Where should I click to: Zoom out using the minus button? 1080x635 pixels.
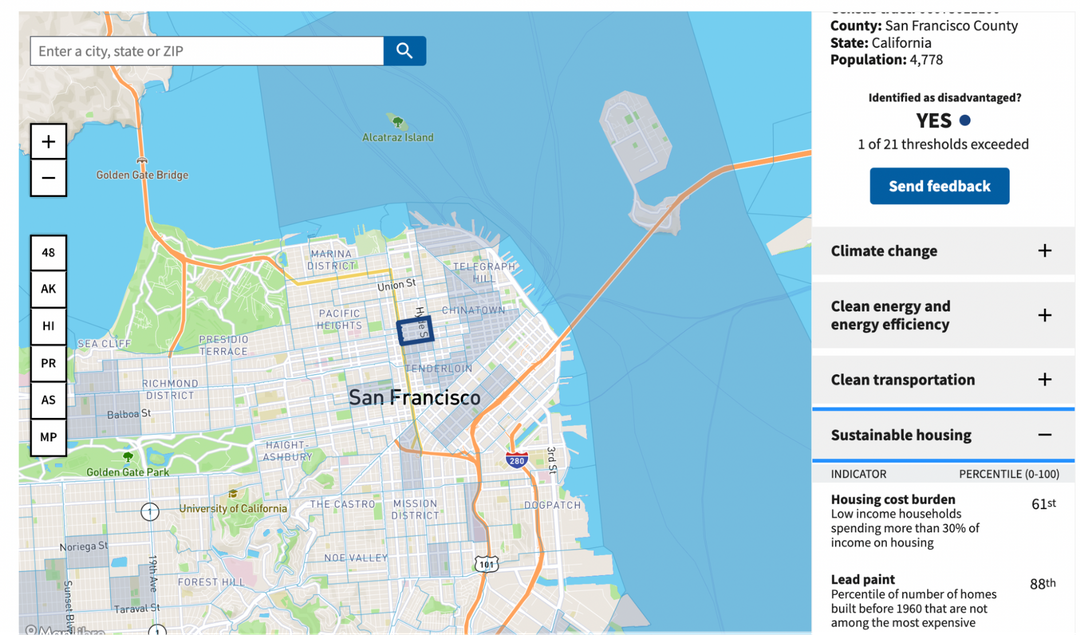48,178
